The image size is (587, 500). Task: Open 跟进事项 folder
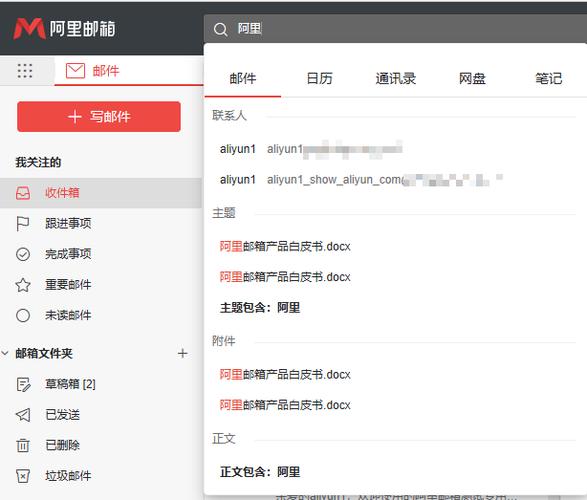point(101,224)
